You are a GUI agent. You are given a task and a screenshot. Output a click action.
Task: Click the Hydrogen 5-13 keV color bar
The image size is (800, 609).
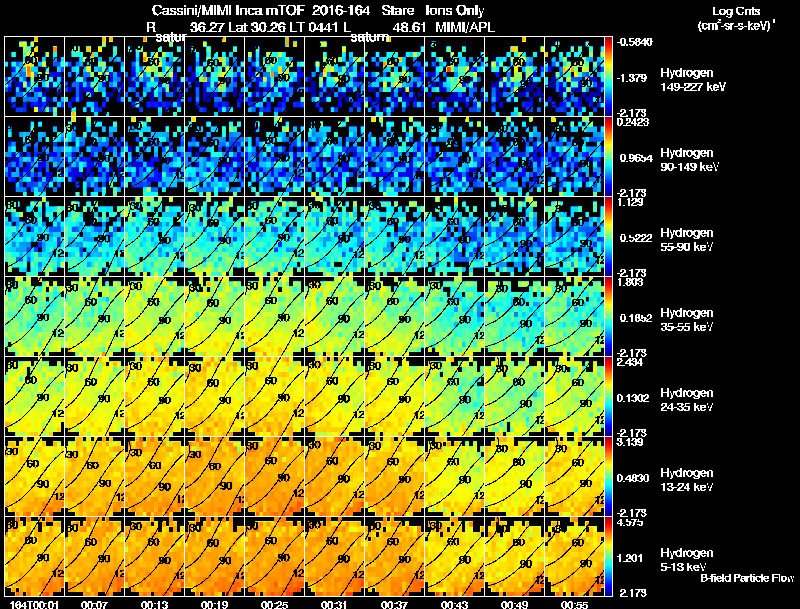coord(608,557)
